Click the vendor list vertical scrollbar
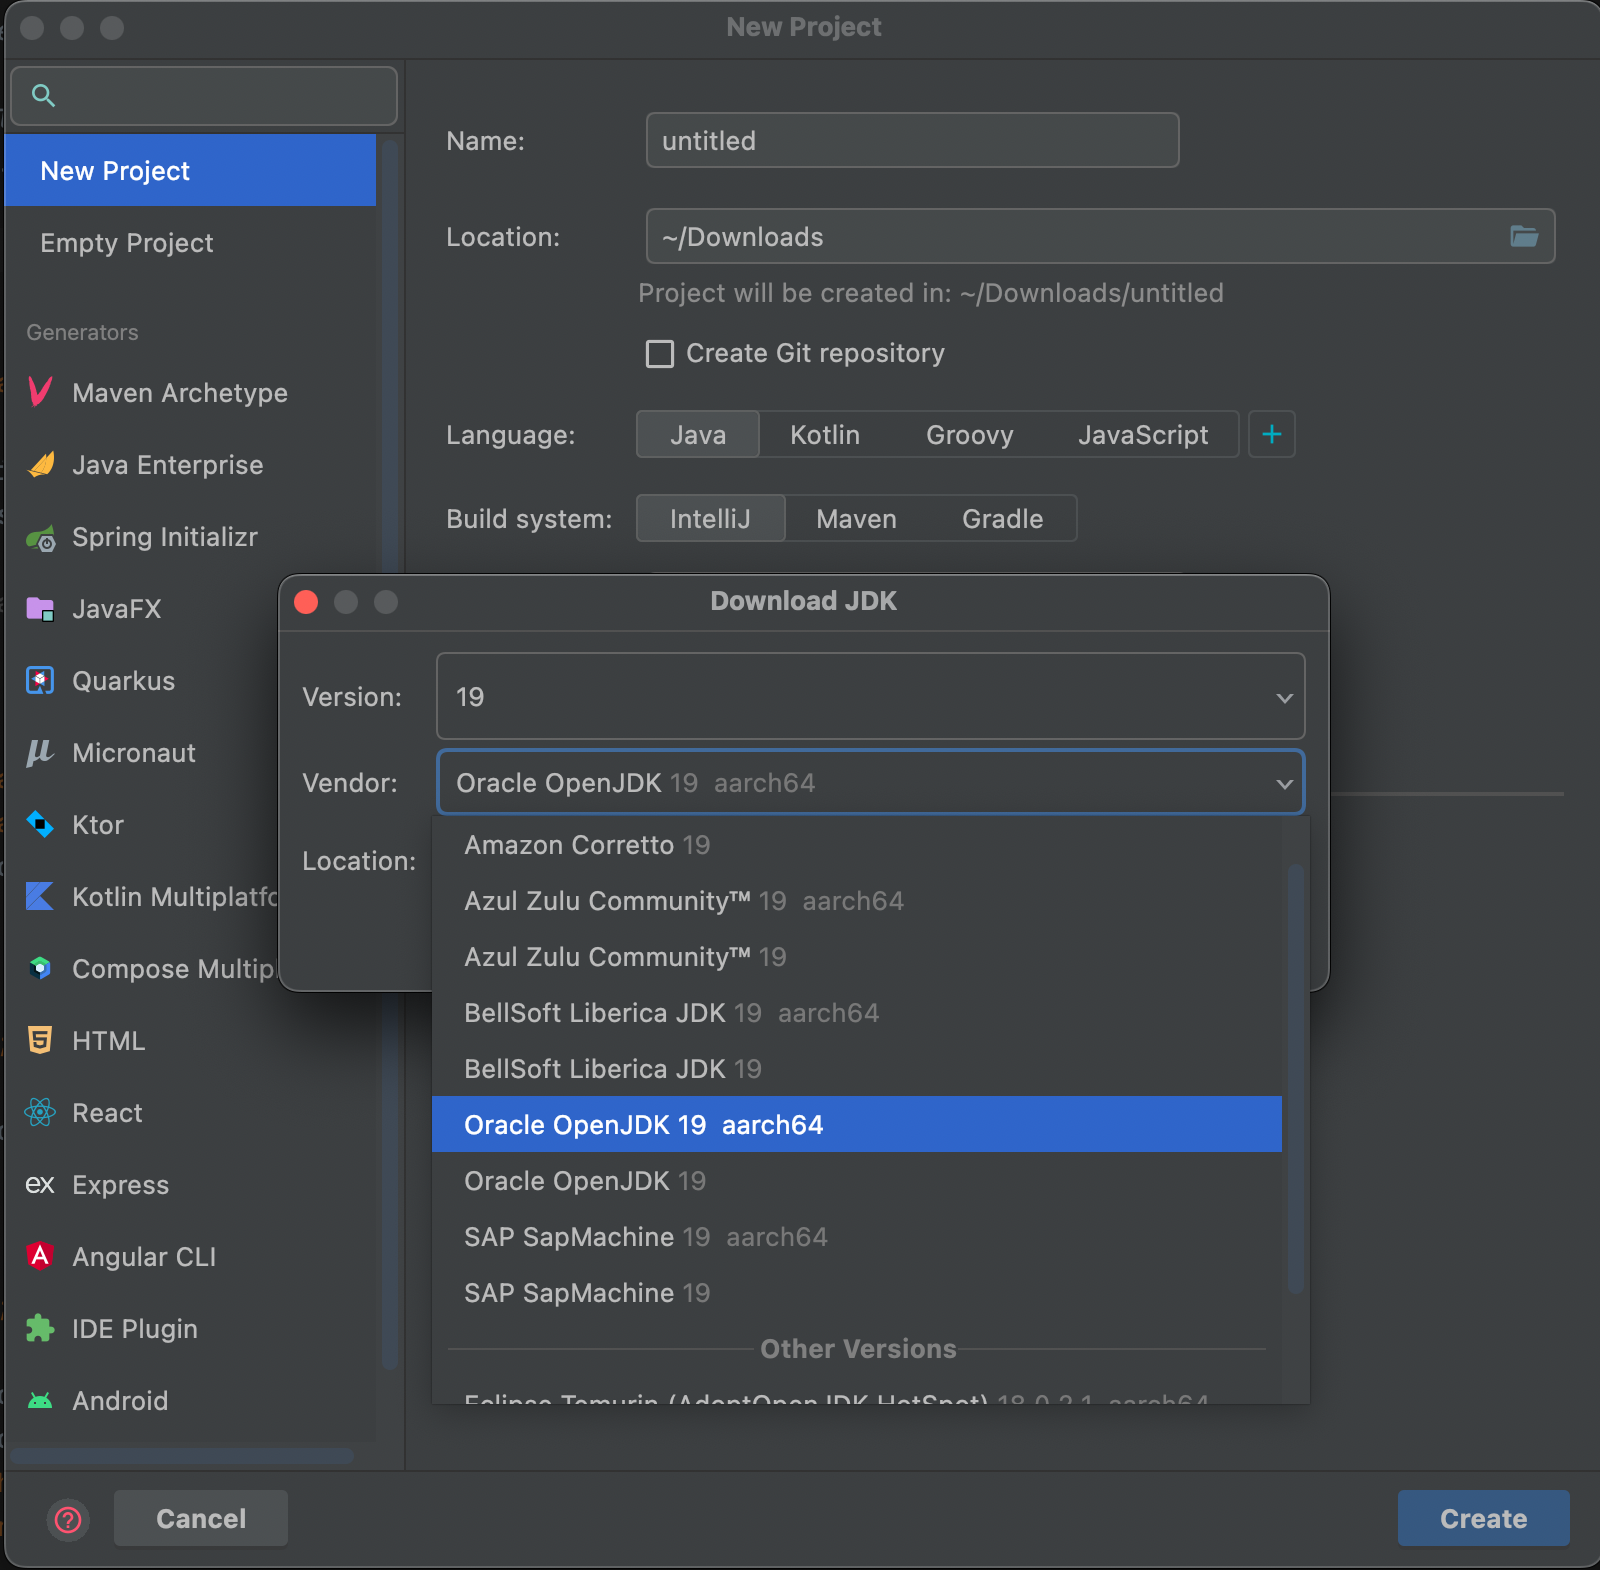Viewport: 1600px width, 1570px height. point(1295,1078)
